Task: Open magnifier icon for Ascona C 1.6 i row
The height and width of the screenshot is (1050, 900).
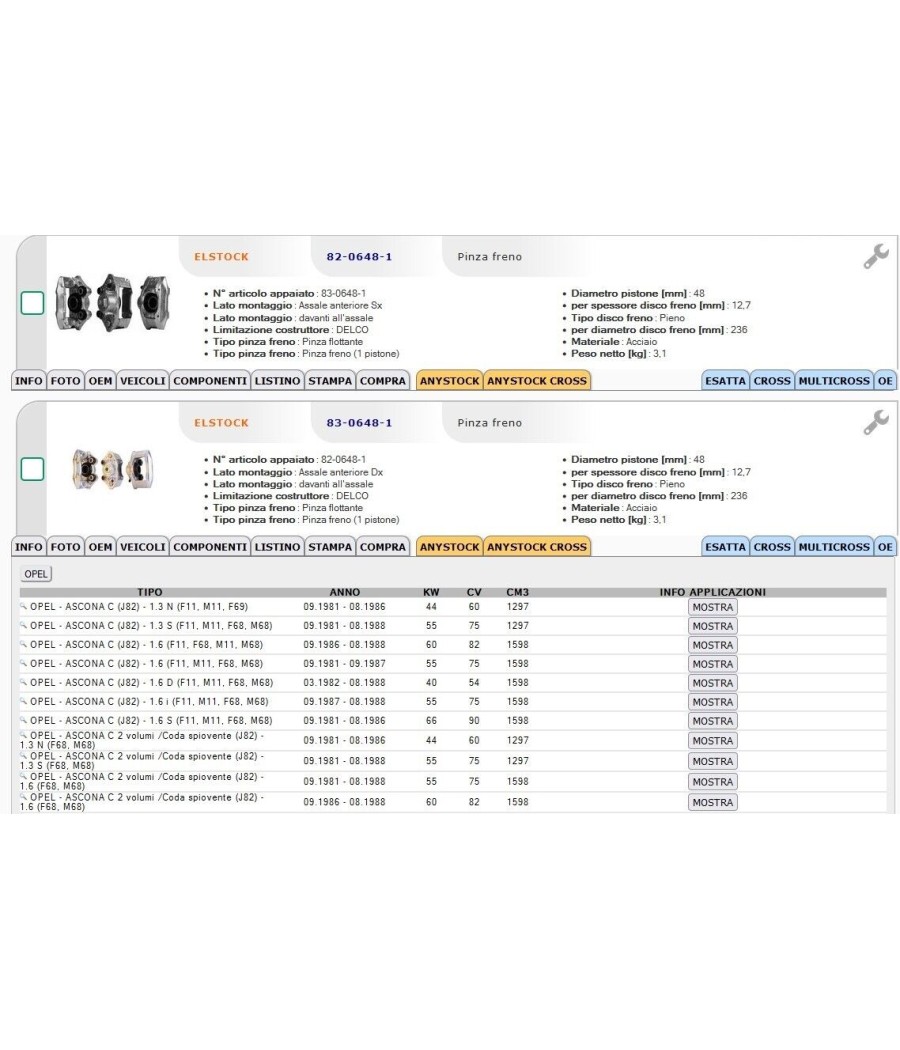Action: [23, 701]
